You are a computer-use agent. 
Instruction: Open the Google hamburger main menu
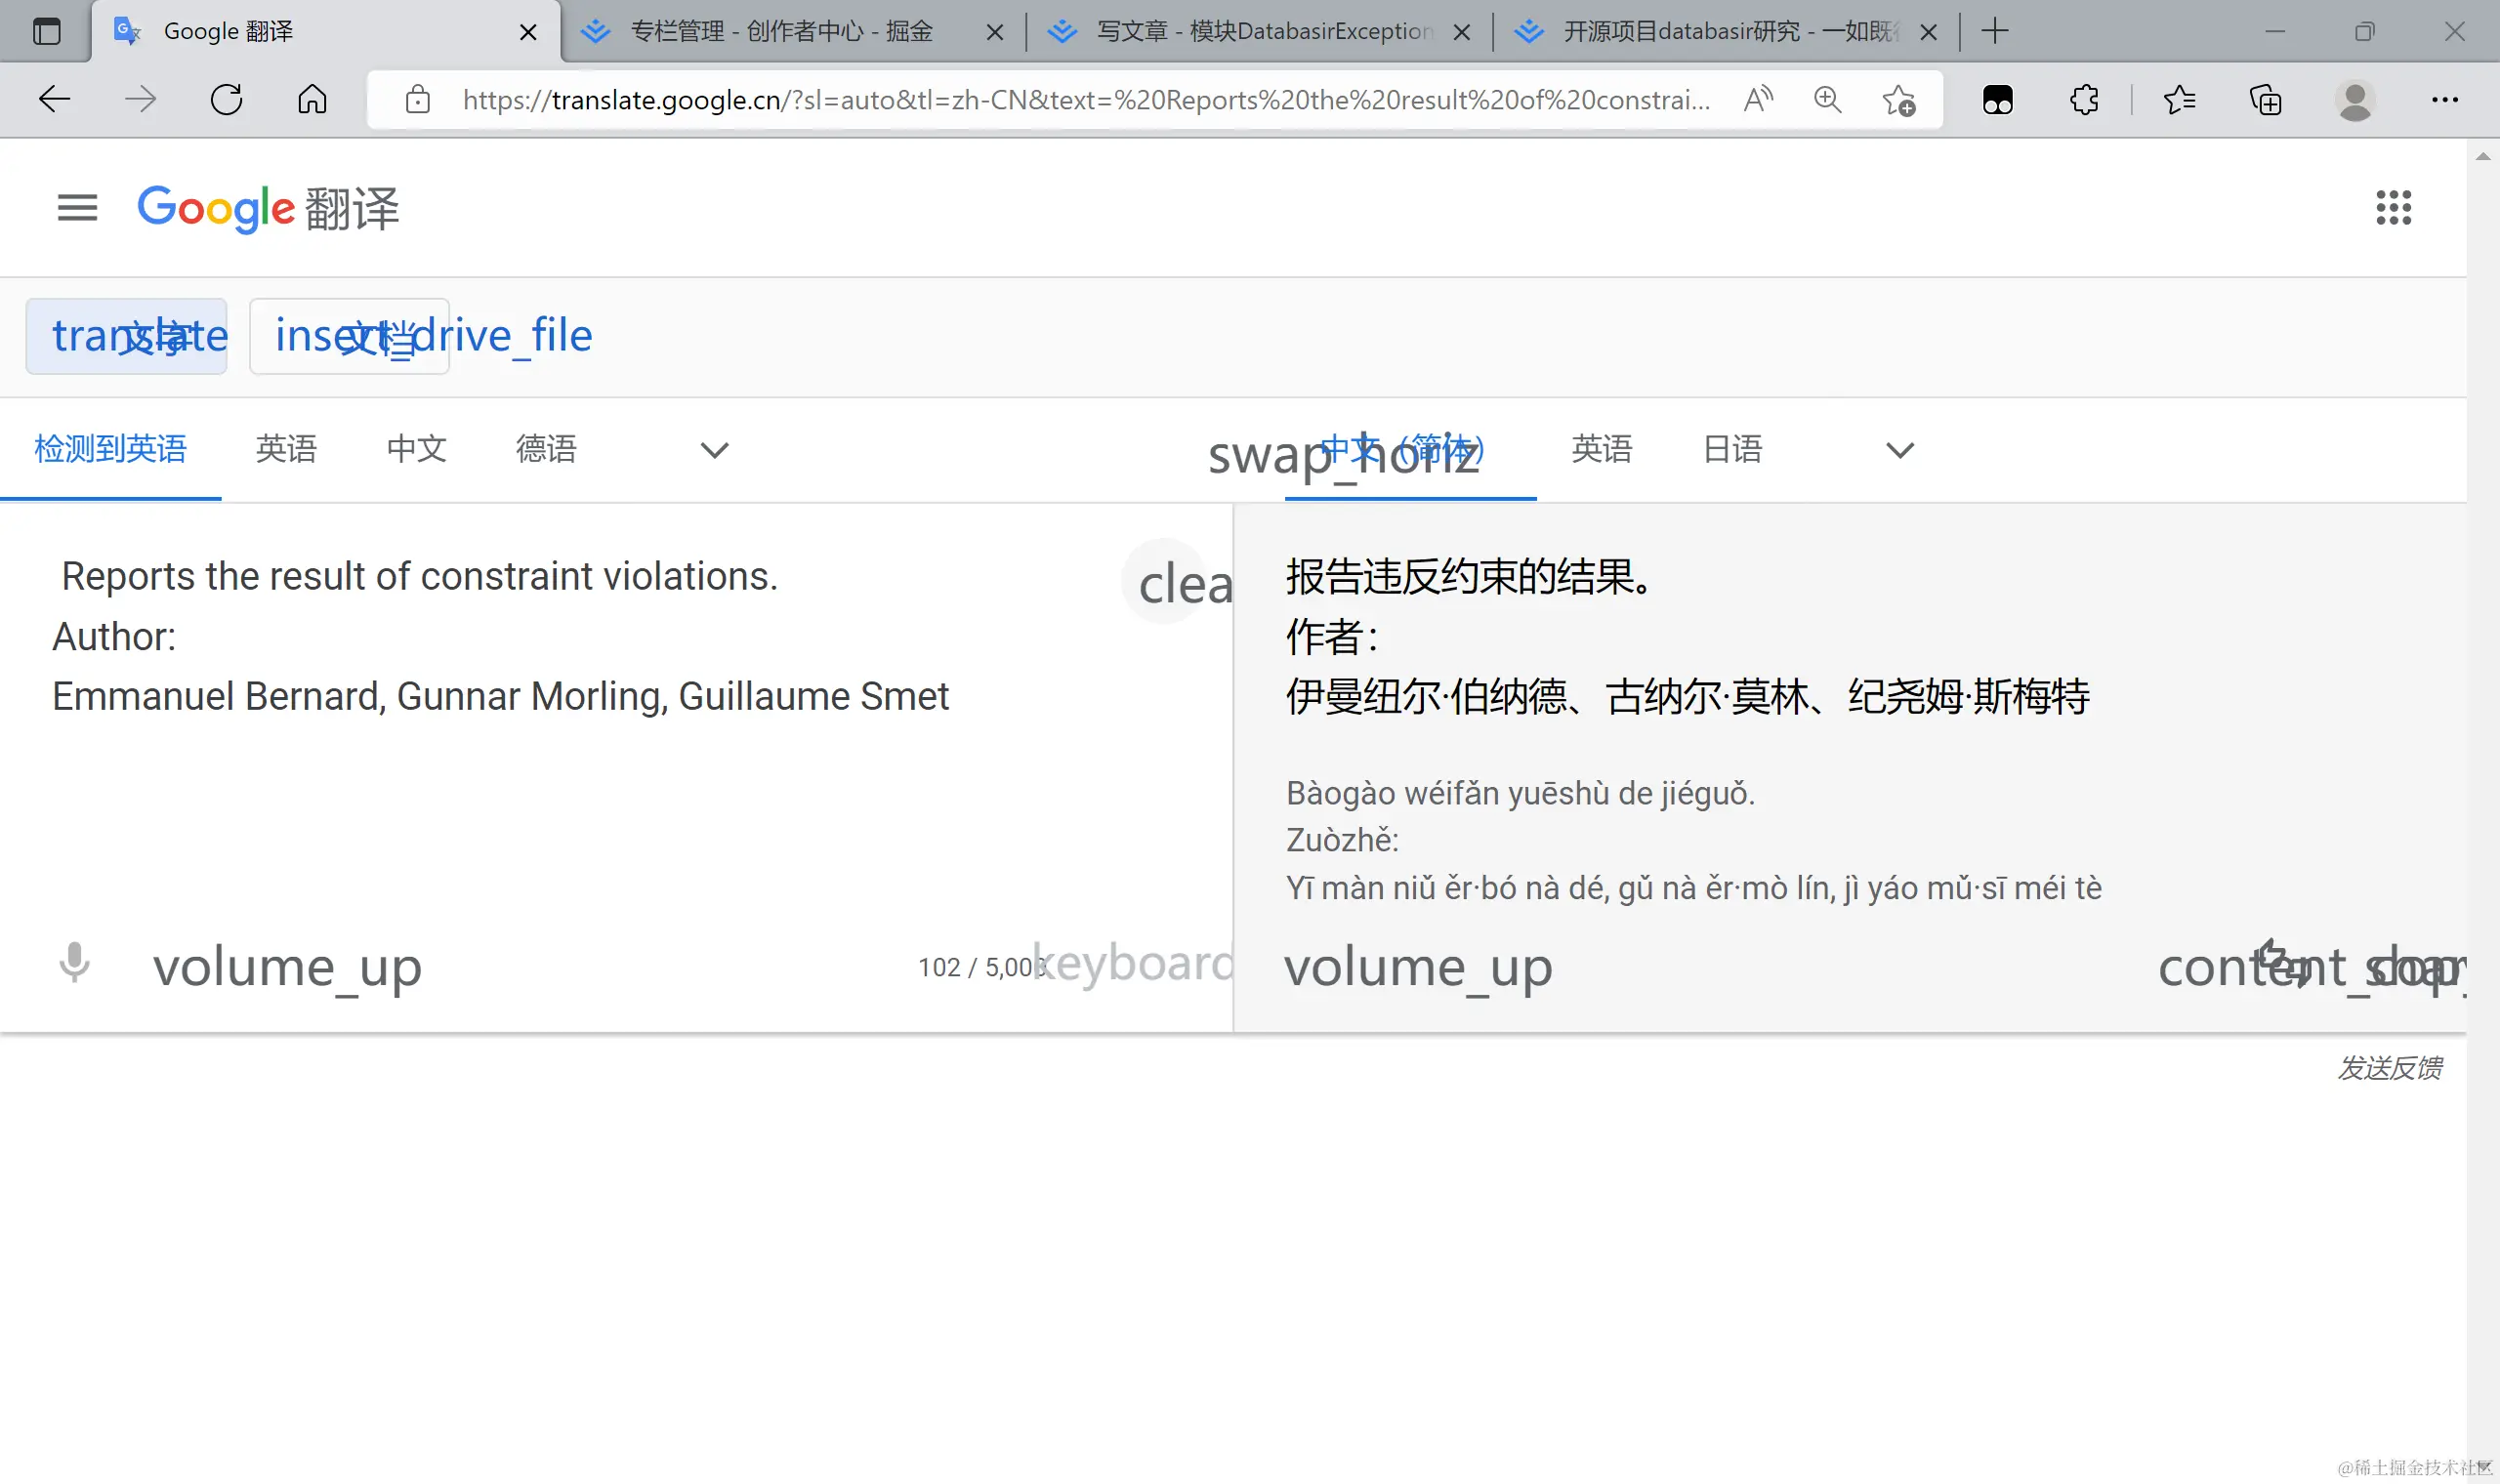pos(77,208)
